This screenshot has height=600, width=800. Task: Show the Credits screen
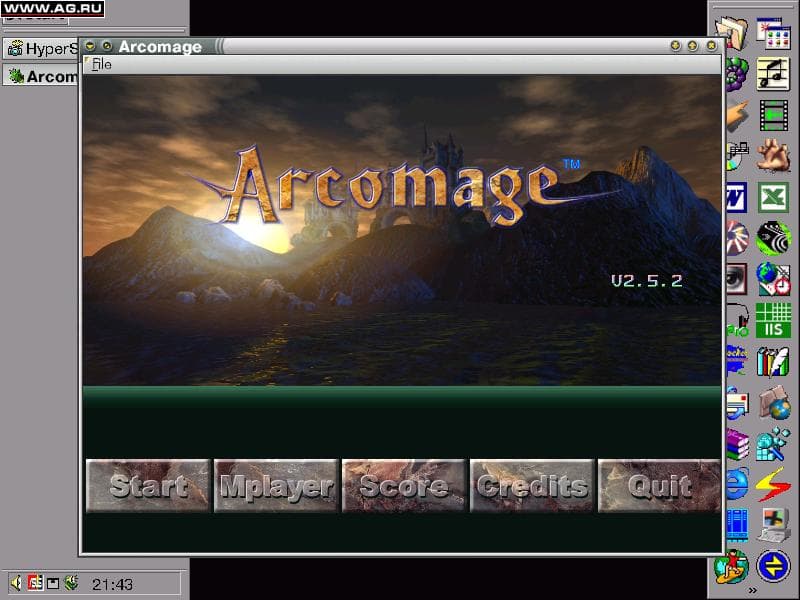pyautogui.click(x=532, y=485)
